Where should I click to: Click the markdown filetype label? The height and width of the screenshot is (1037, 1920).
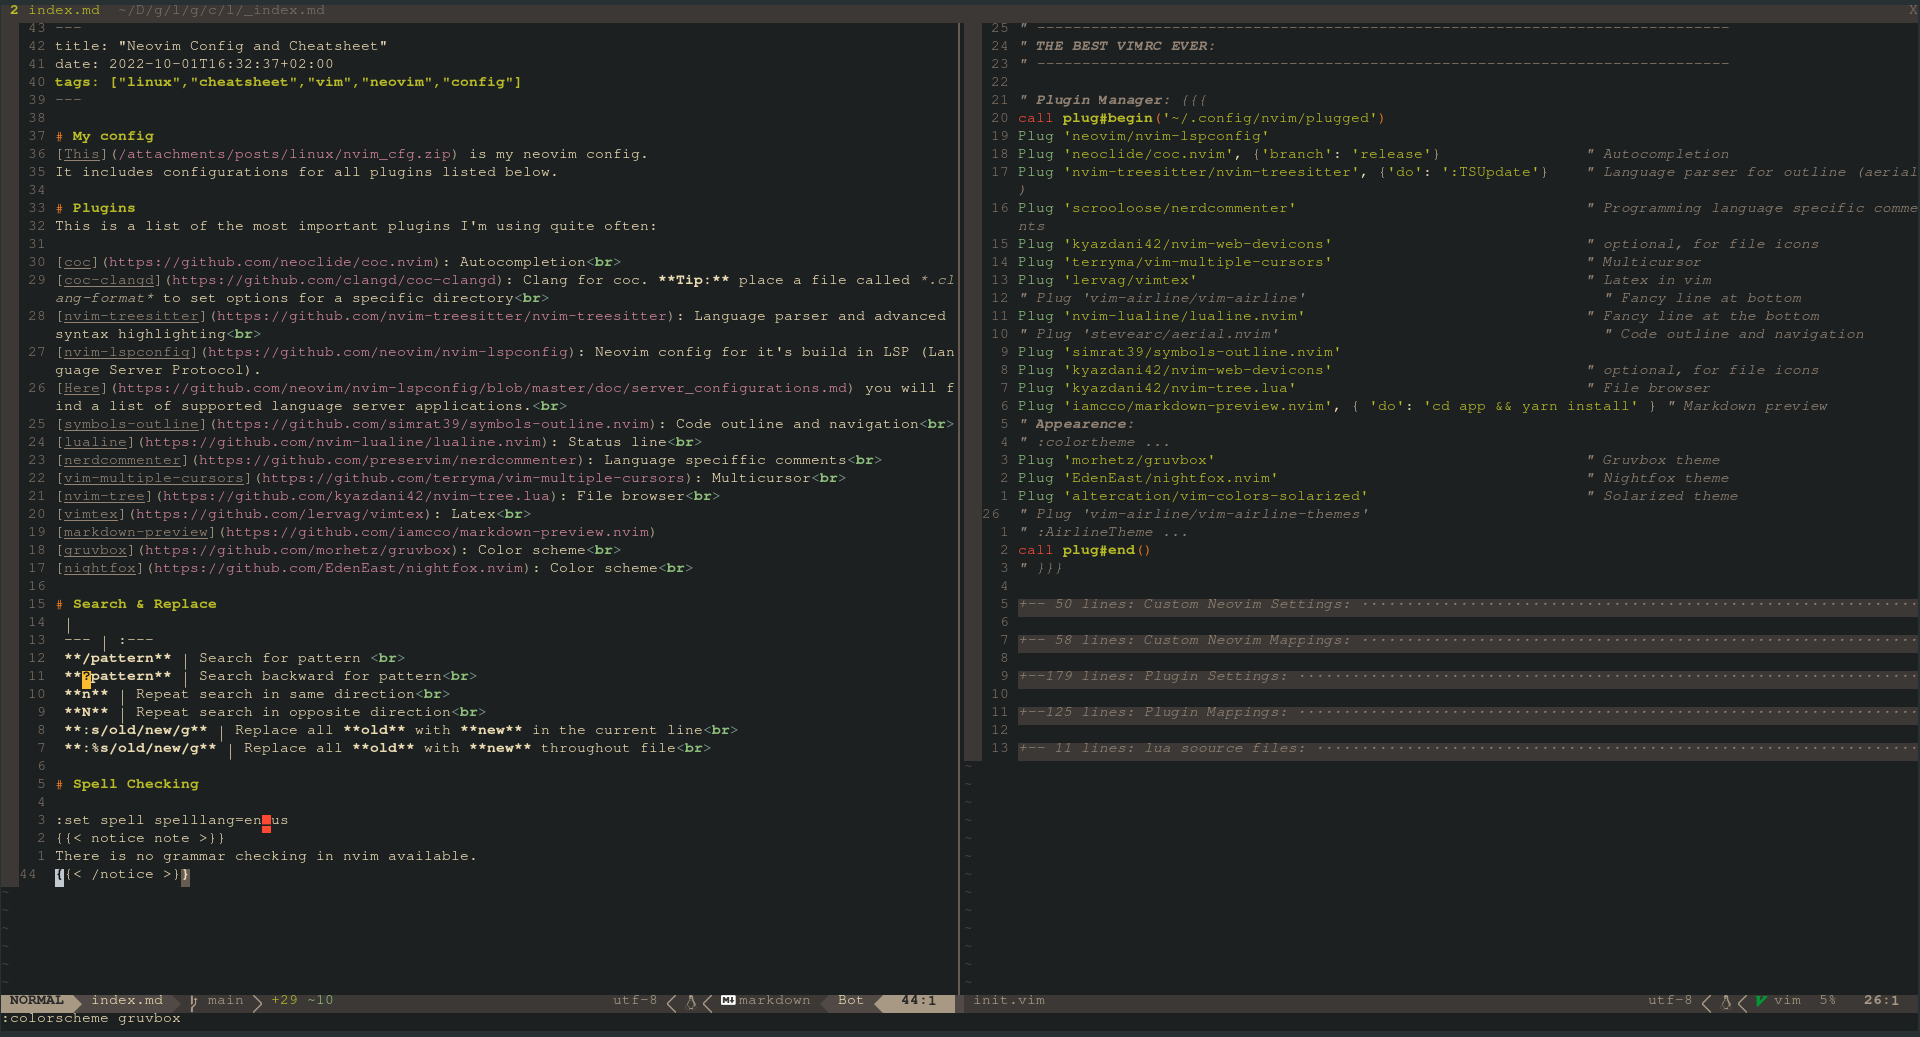click(x=775, y=1001)
